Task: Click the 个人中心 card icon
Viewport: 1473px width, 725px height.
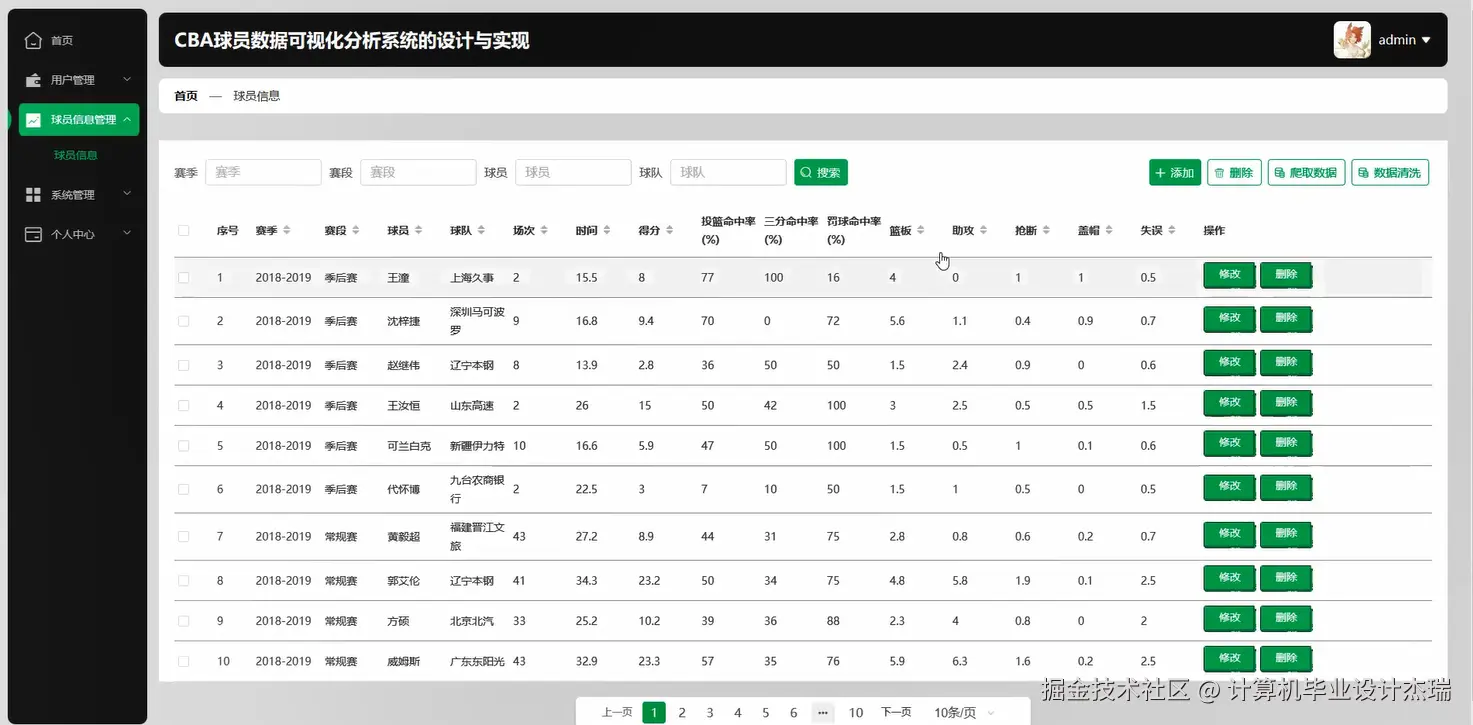Action: click(x=33, y=234)
